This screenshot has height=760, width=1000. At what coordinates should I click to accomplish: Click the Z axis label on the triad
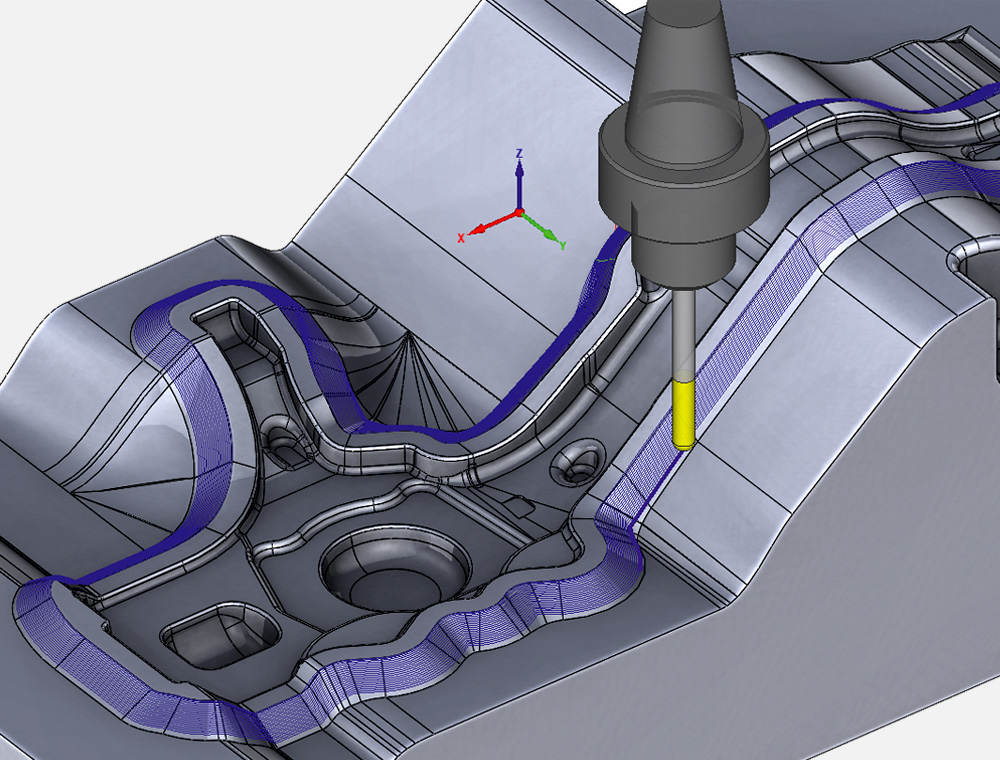coord(520,154)
